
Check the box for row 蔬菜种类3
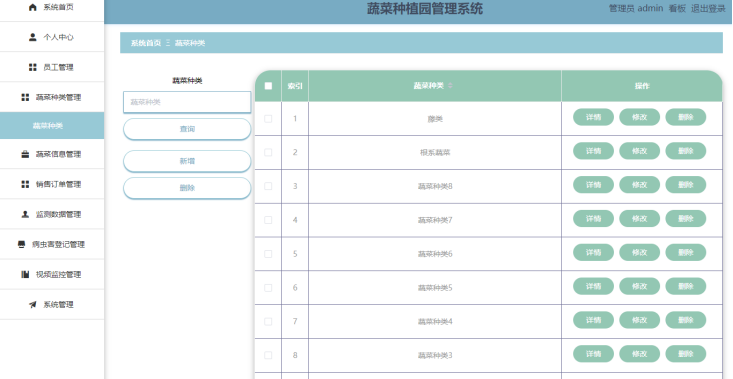[x=268, y=355]
